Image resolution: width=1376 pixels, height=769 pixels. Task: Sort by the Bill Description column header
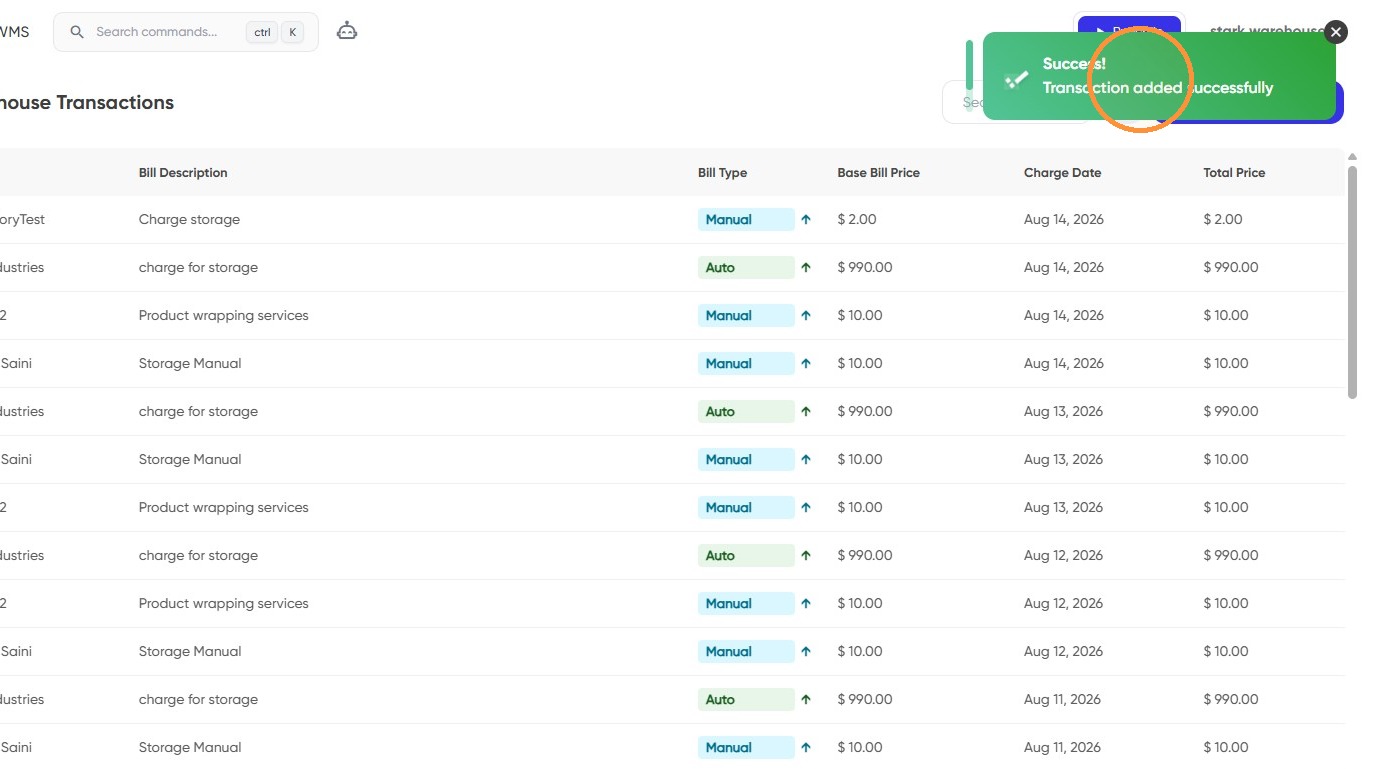[183, 172]
